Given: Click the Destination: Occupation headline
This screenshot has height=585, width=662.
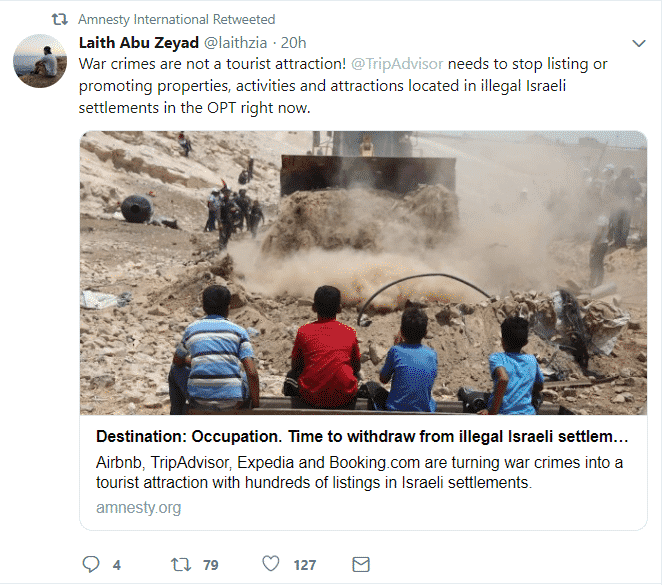Looking at the screenshot, I should (x=362, y=436).
